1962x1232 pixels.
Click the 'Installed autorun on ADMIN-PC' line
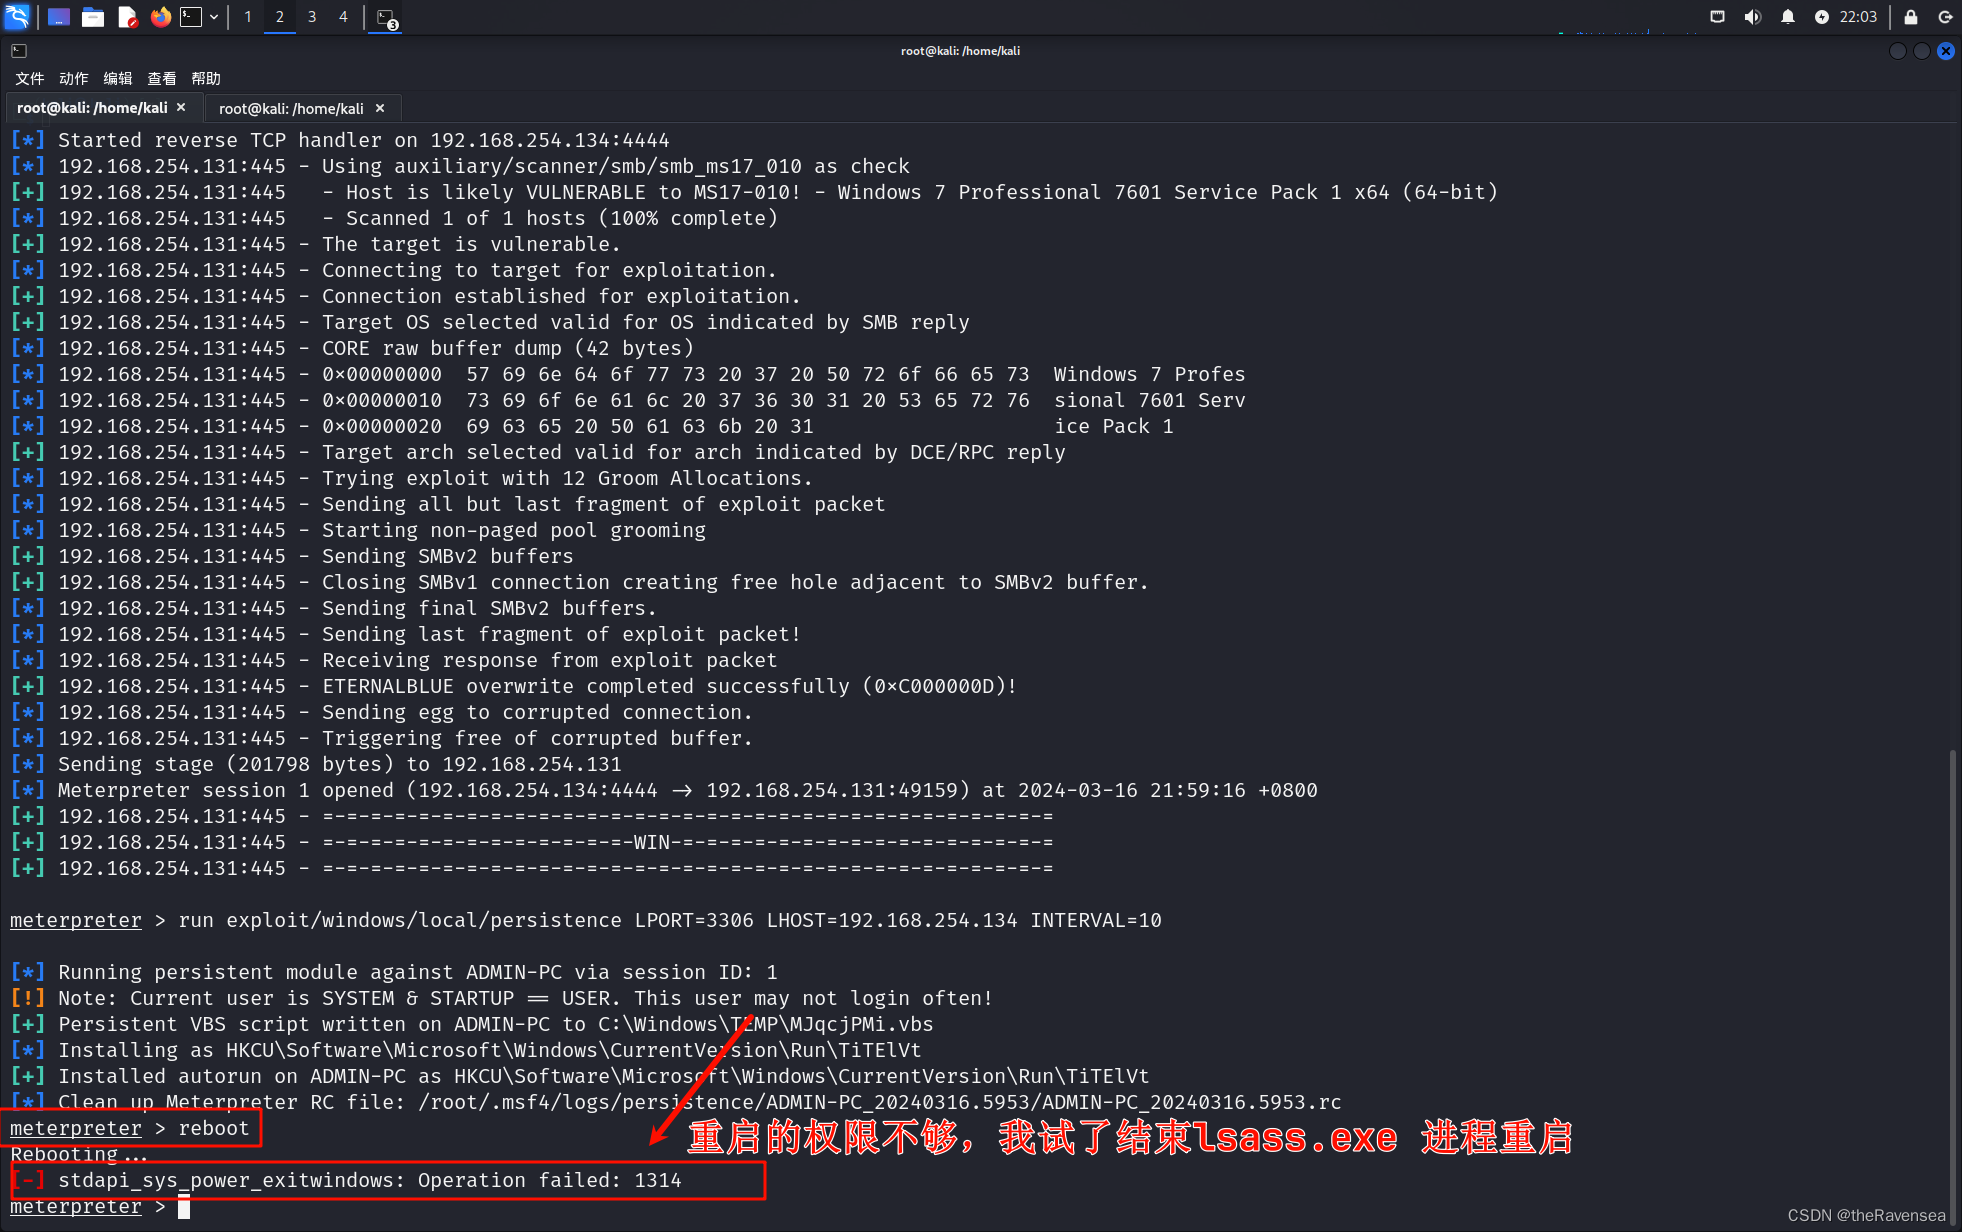[580, 1076]
